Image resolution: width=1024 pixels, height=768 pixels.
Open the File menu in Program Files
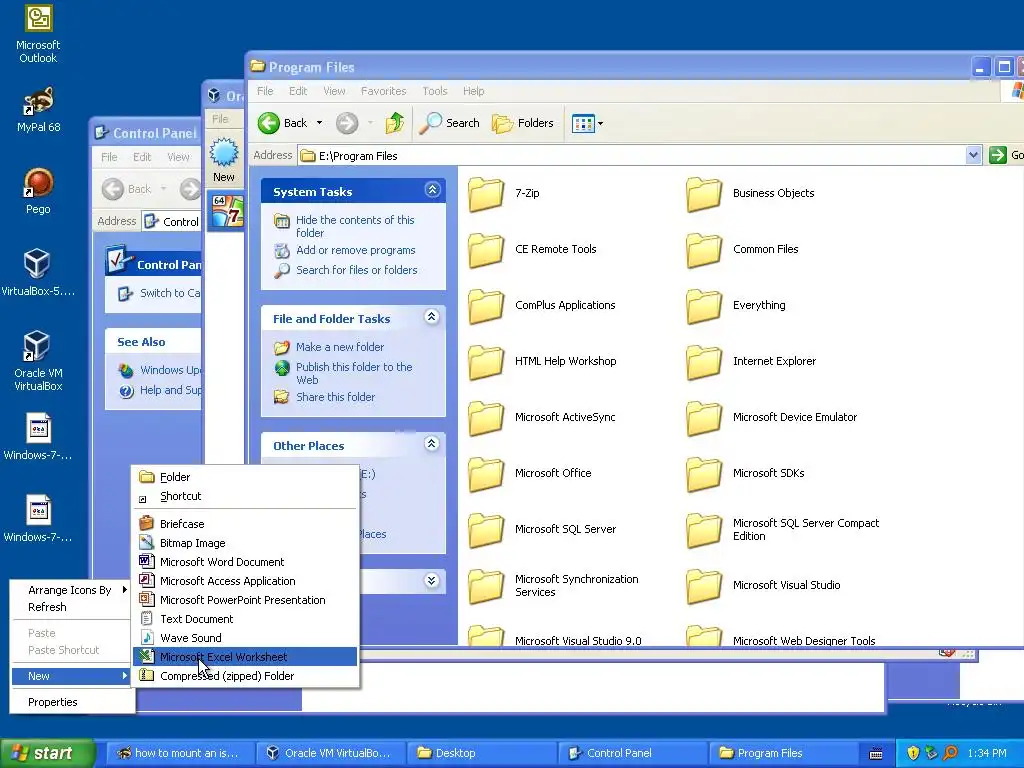tap(265, 91)
